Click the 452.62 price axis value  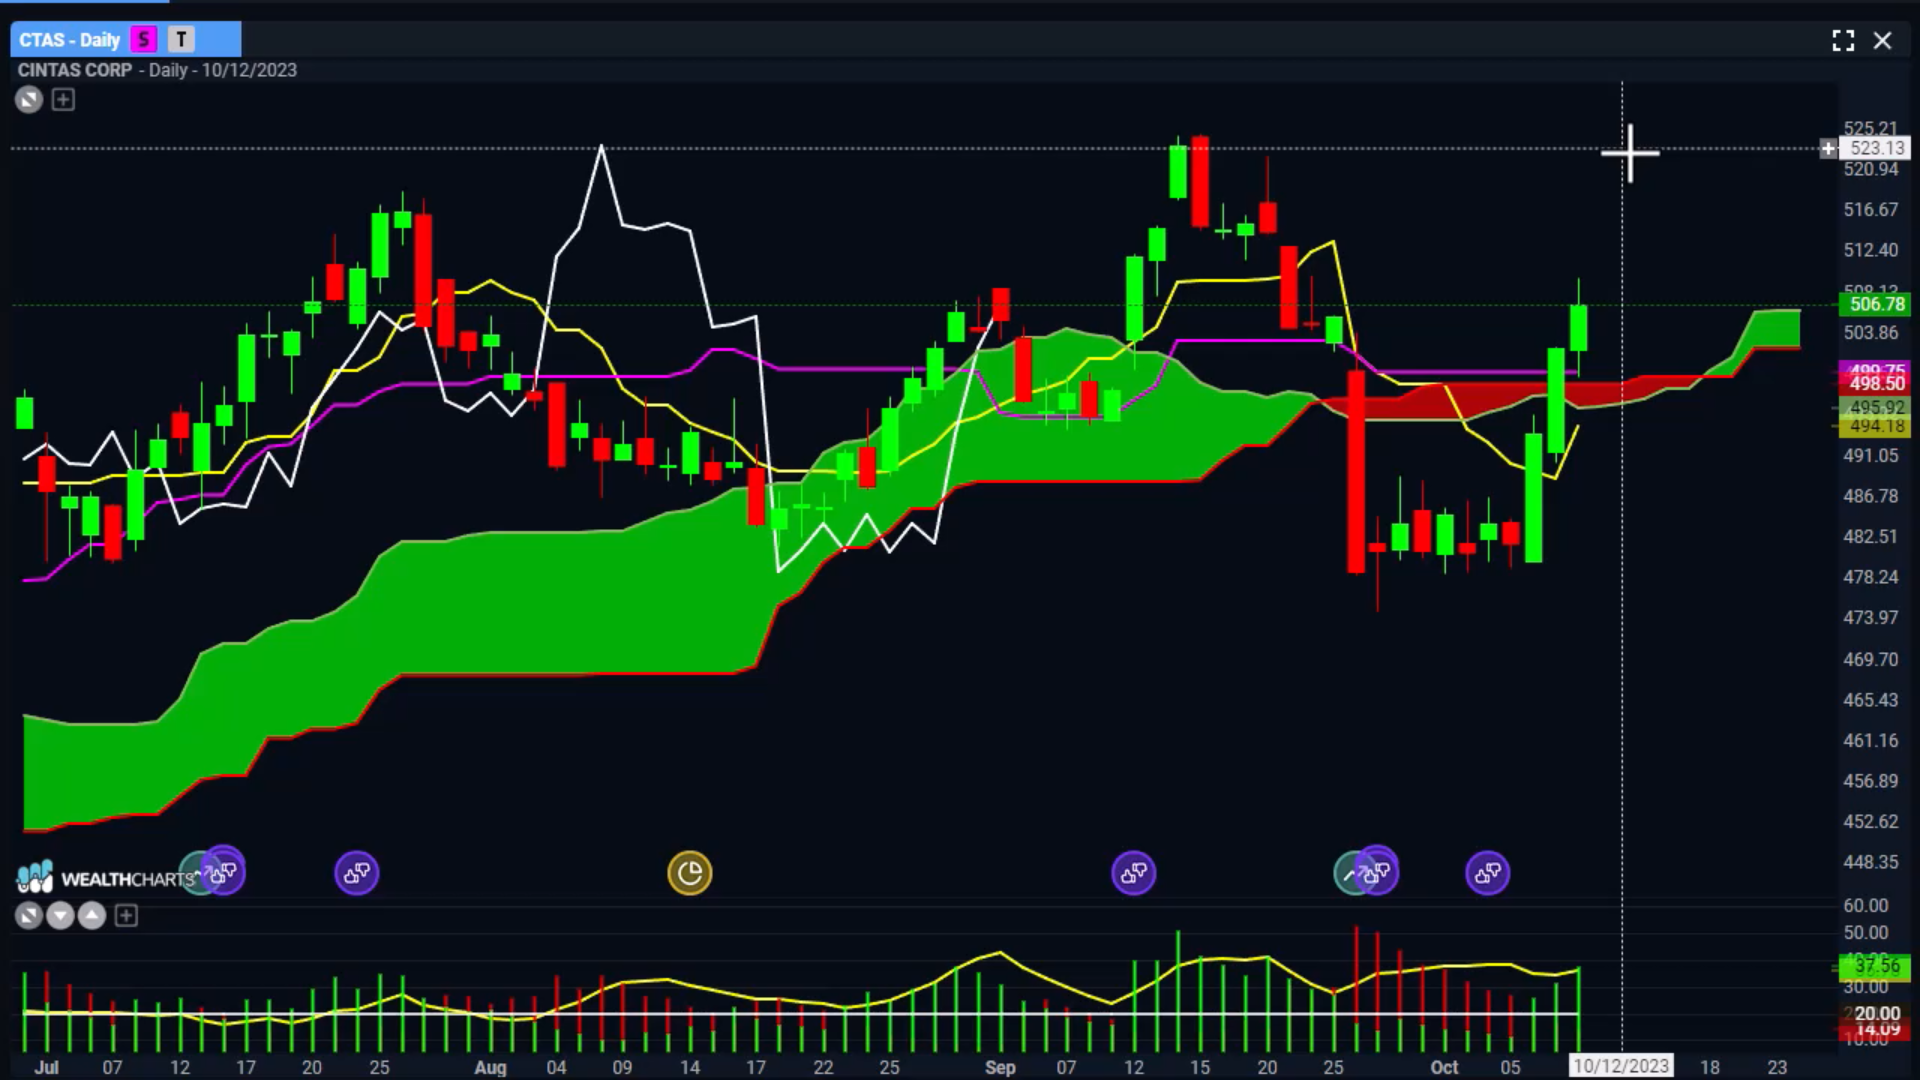(1871, 821)
